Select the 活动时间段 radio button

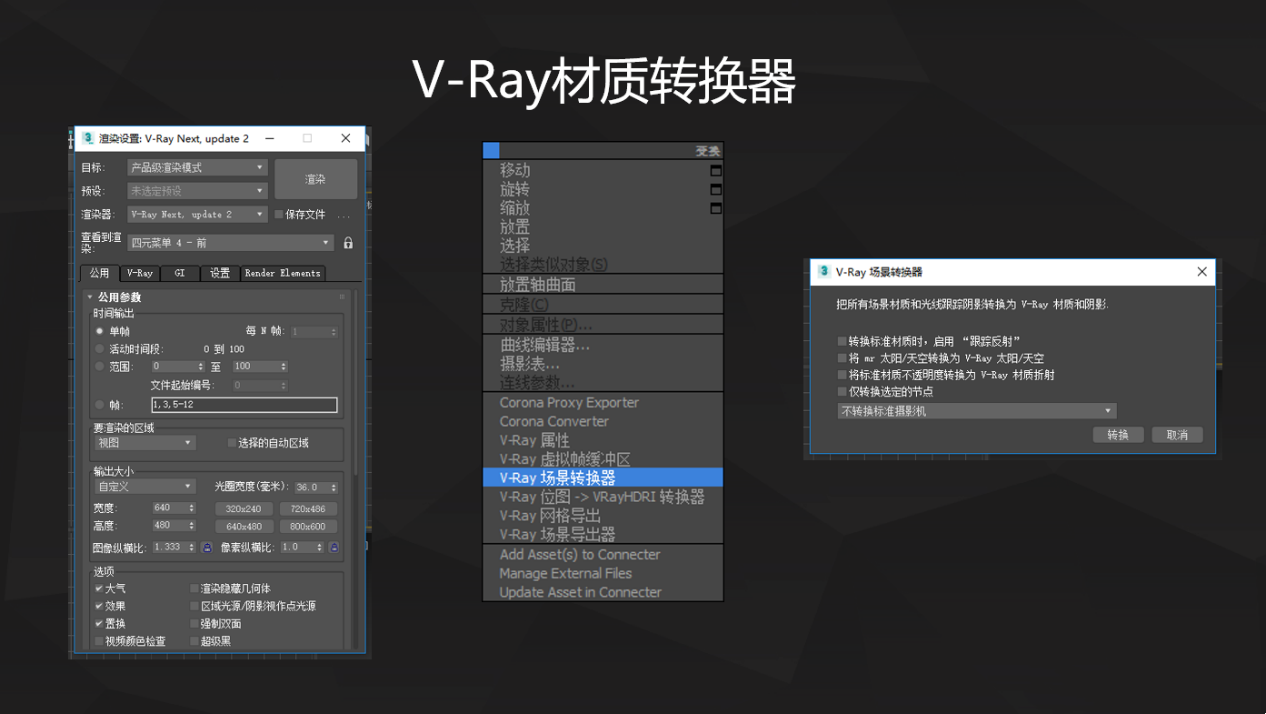[x=99, y=349]
